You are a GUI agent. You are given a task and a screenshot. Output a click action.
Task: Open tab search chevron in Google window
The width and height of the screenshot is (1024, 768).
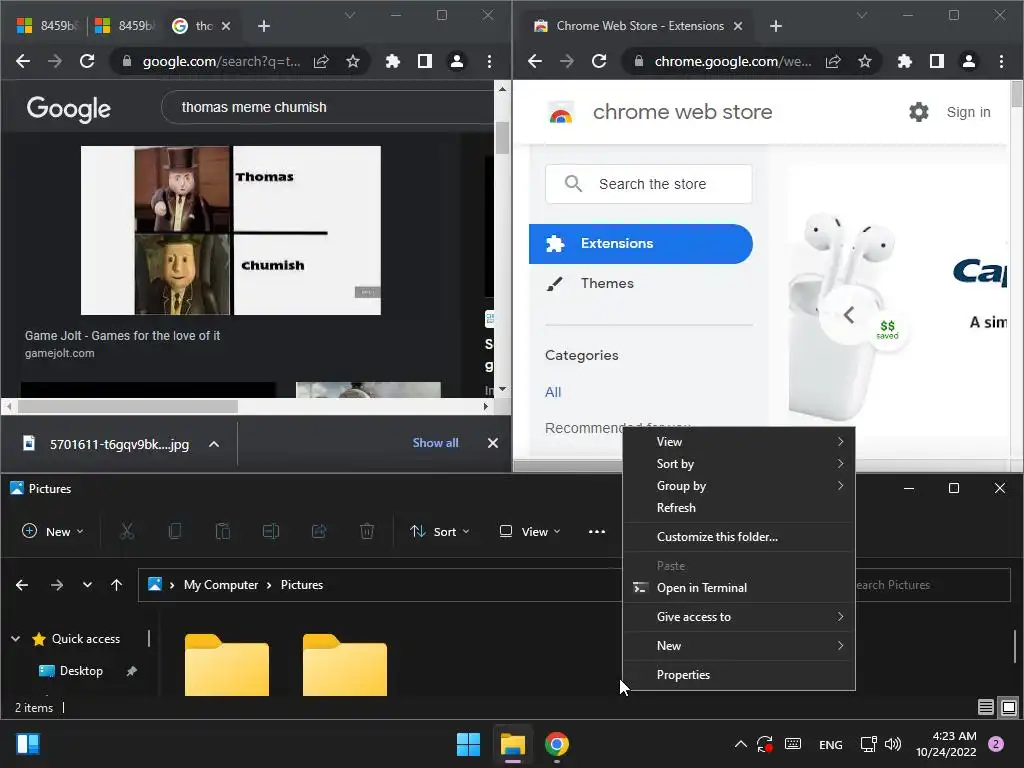(350, 15)
